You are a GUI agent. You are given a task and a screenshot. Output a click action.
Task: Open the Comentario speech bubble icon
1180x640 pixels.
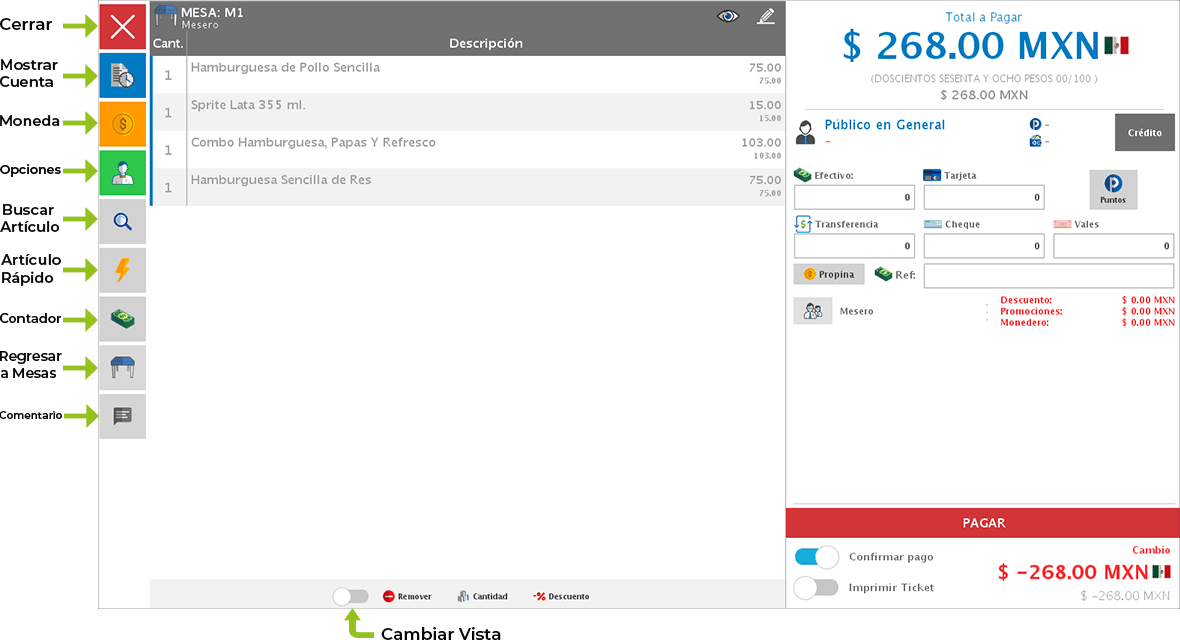pyautogui.click(x=122, y=416)
